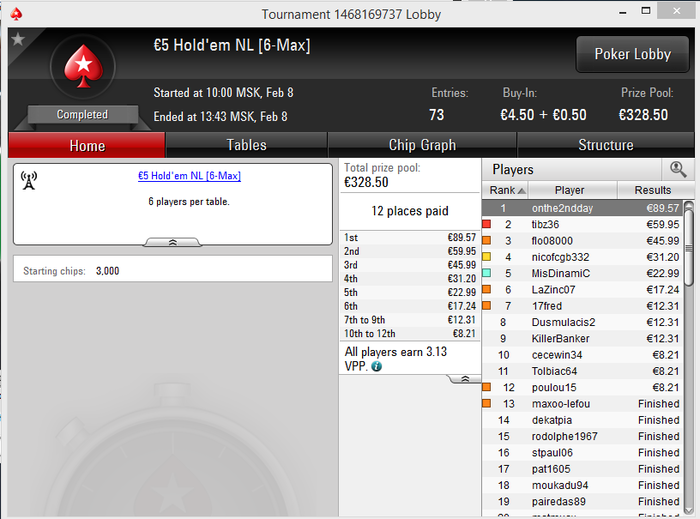The width and height of the screenshot is (700, 519).
Task: Click cyan color tag beside MisDinamiC
Action: [487, 273]
